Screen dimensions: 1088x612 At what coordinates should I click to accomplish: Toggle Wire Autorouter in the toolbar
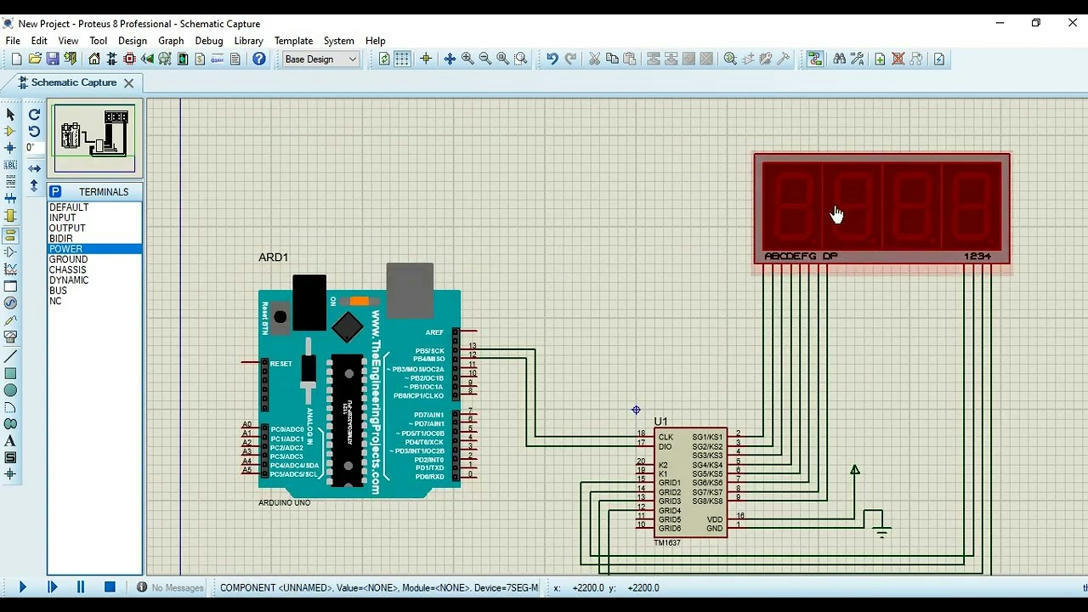coord(815,59)
